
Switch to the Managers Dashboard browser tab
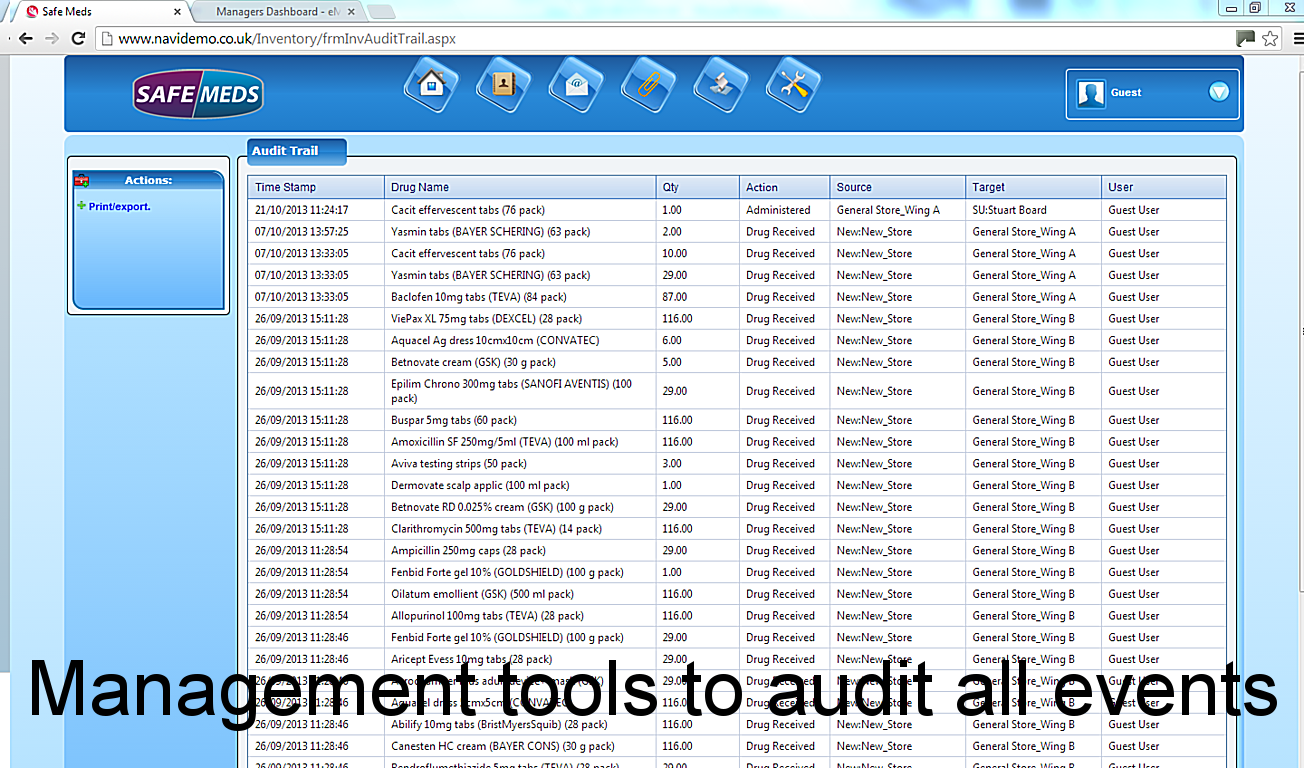282,11
